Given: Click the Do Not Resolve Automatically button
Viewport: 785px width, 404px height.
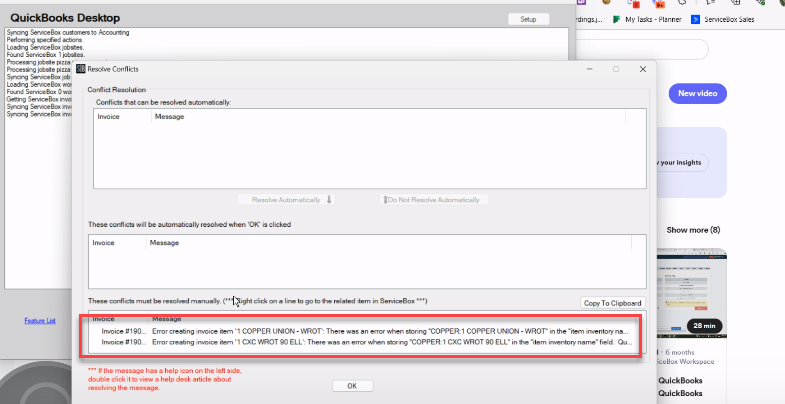Looking at the screenshot, I should 434,200.
